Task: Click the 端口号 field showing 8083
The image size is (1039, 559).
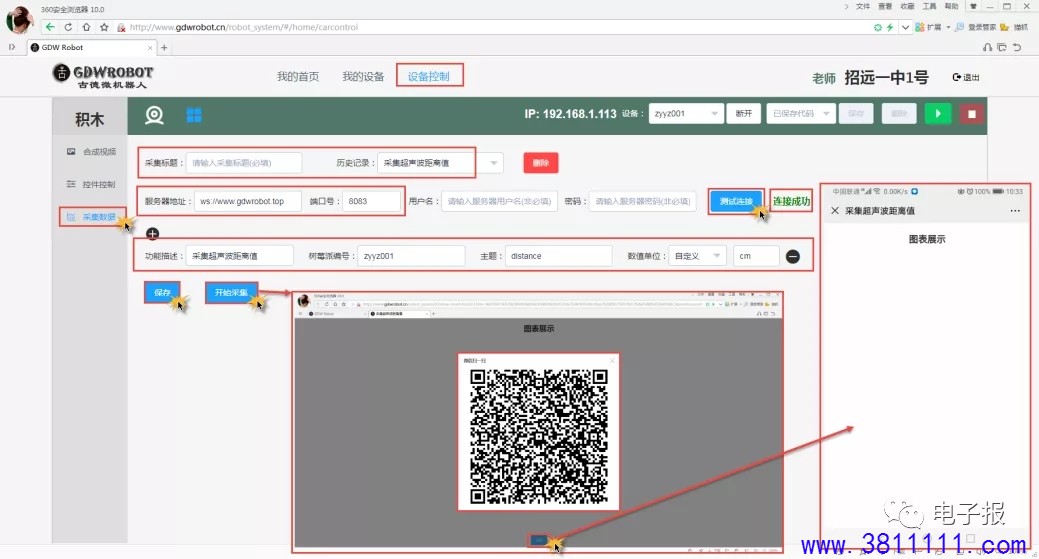Action: click(371, 201)
